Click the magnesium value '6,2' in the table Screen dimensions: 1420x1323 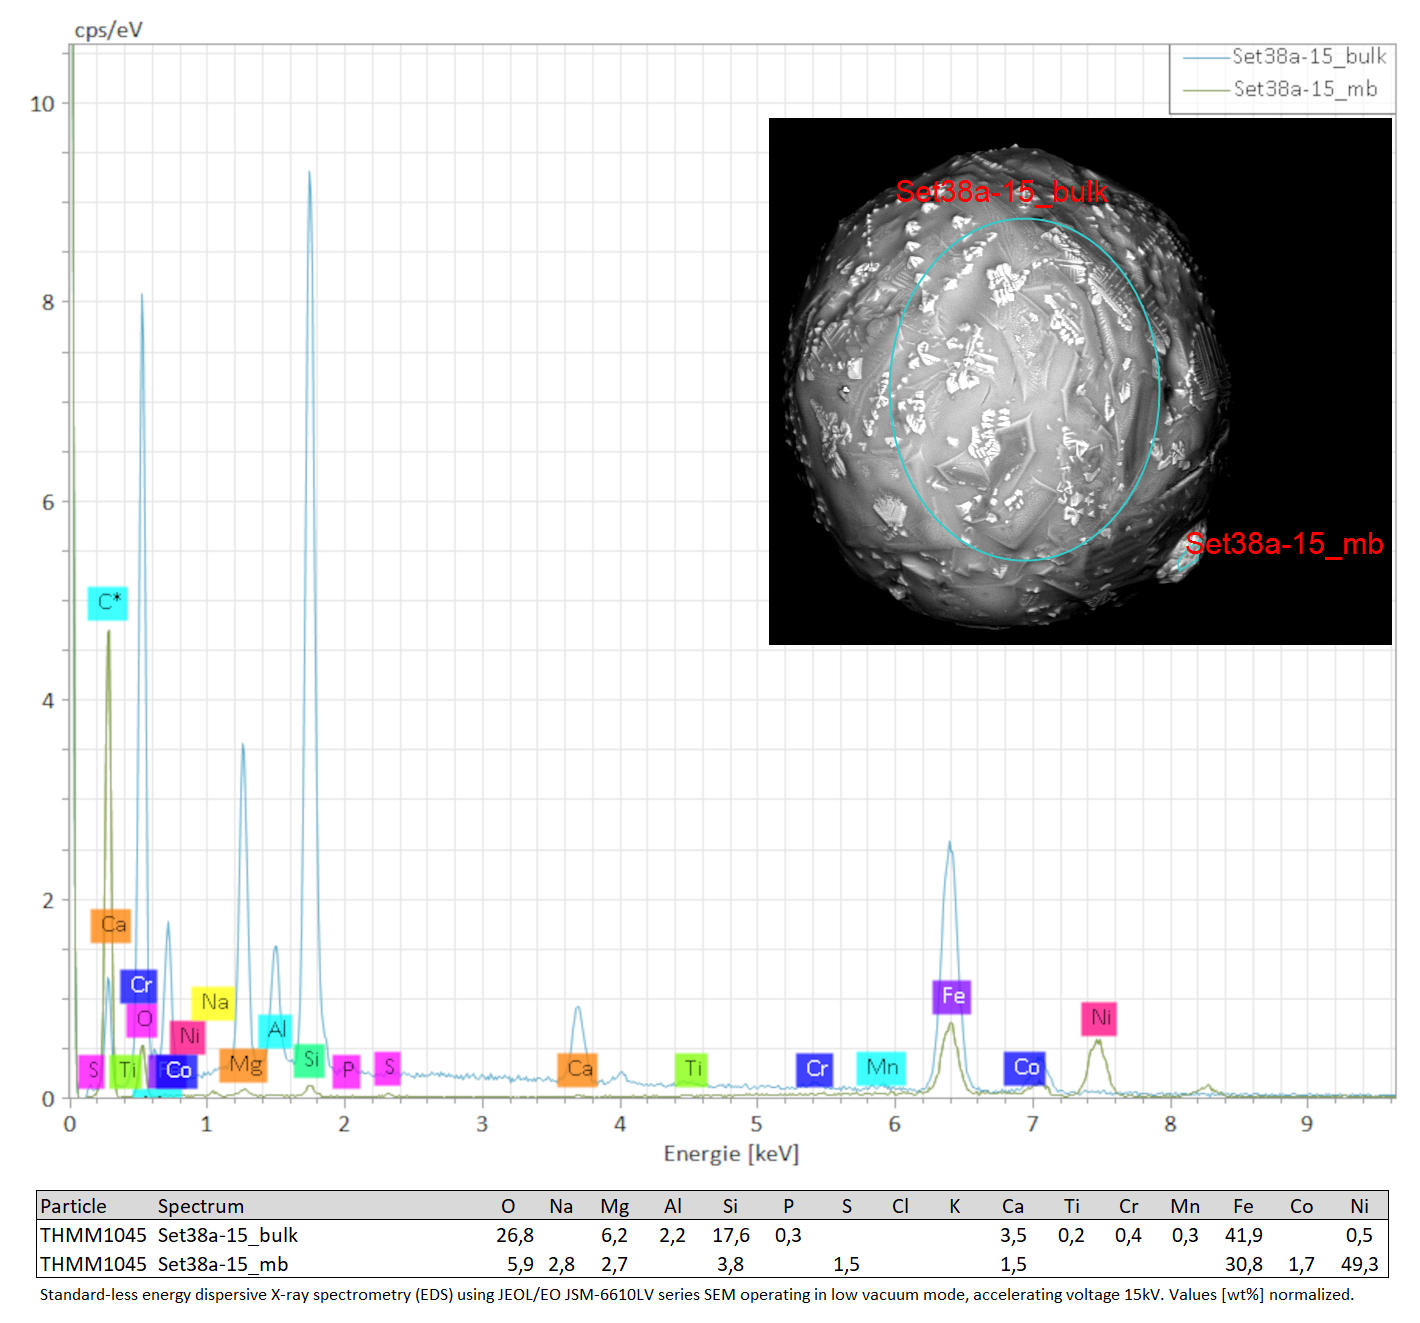point(615,1236)
